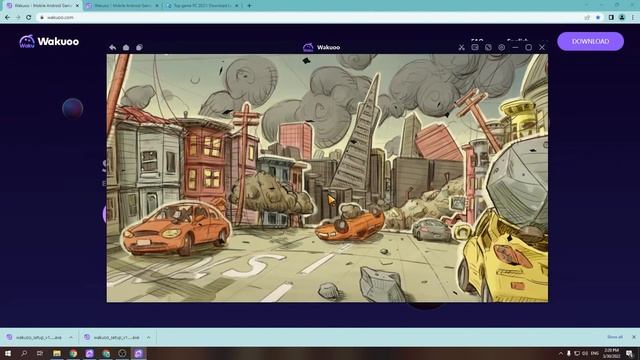Open Chrome from the taskbar

pyautogui.click(x=73, y=353)
